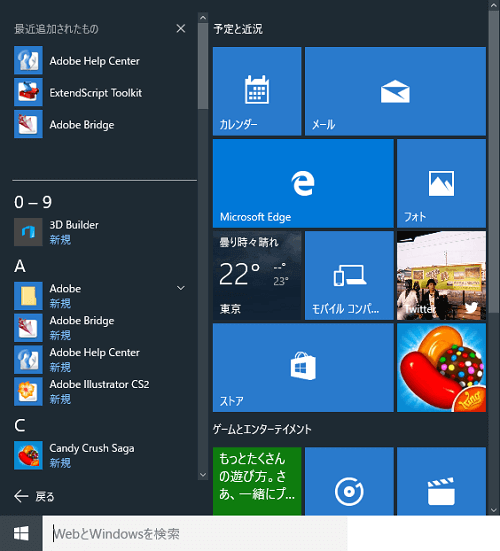Screen dimensions: 500x551
Task: Click the C section header letter
Action: coord(20,425)
